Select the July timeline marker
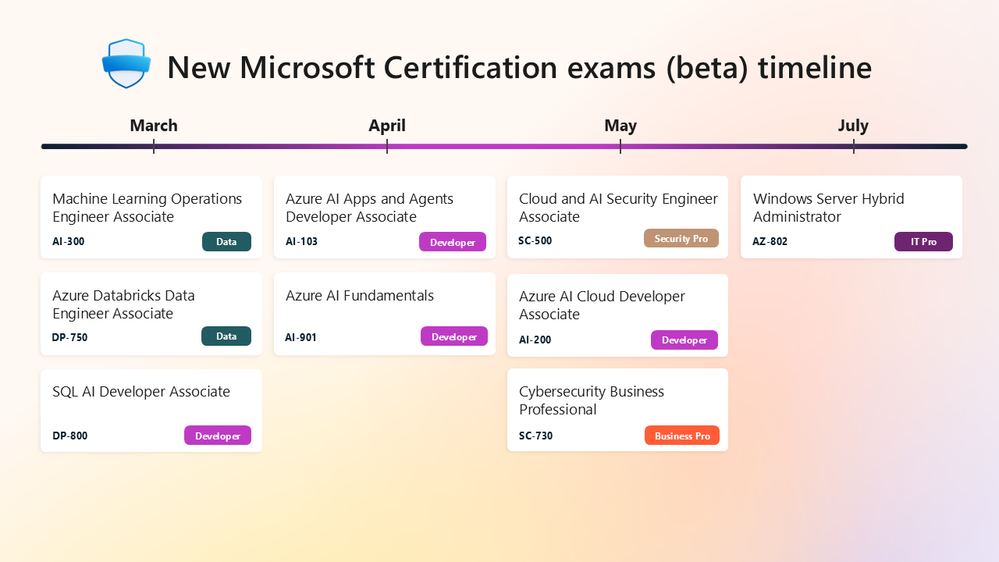Viewport: 999px width, 562px height. pos(853,126)
